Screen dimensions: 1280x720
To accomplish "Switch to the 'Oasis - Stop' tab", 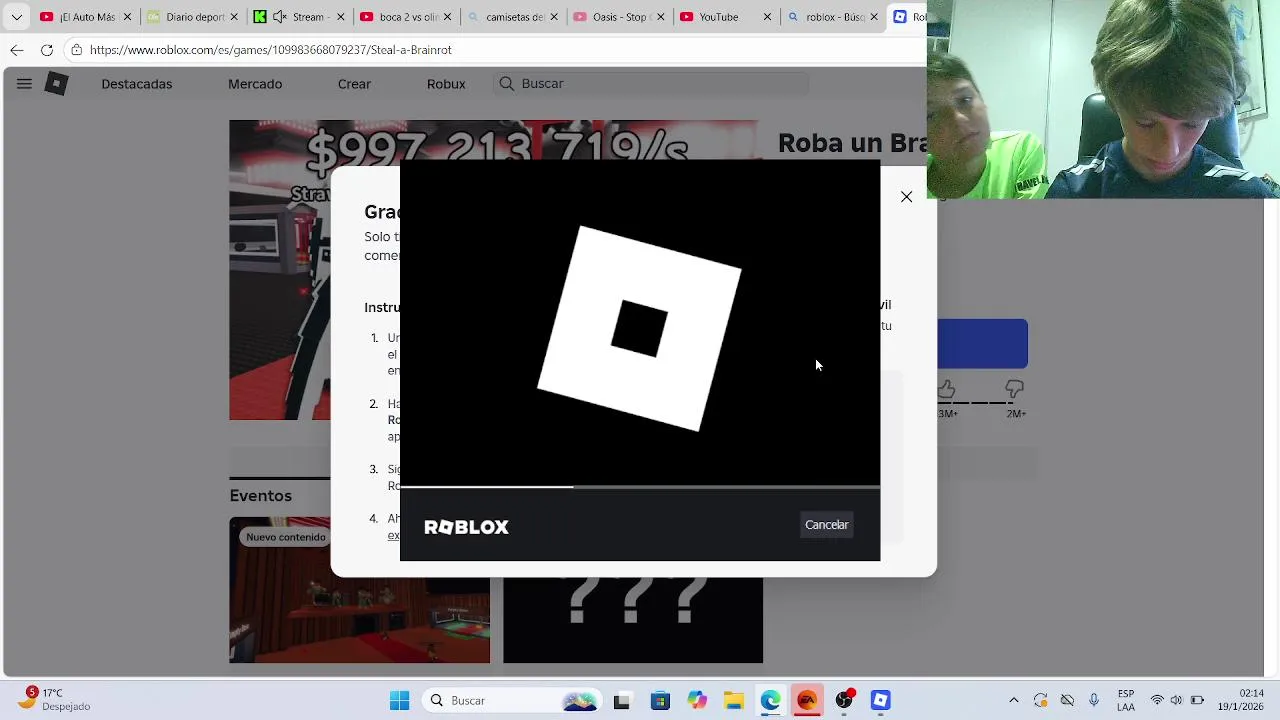I will (x=620, y=17).
